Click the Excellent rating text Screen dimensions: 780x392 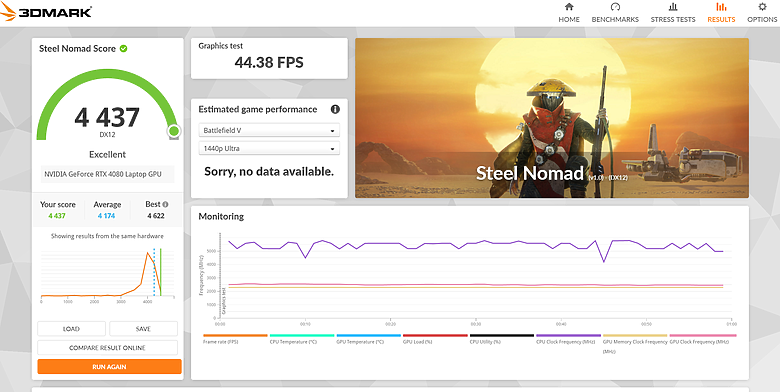107,154
